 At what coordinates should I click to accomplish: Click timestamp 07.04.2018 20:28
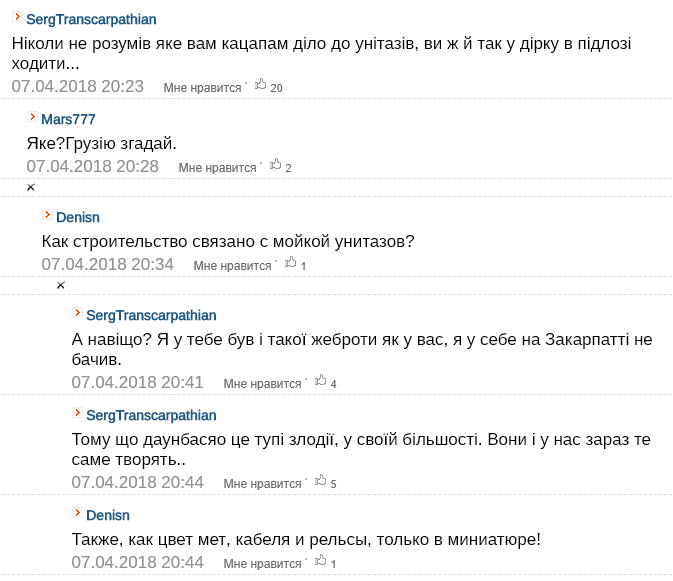(92, 166)
